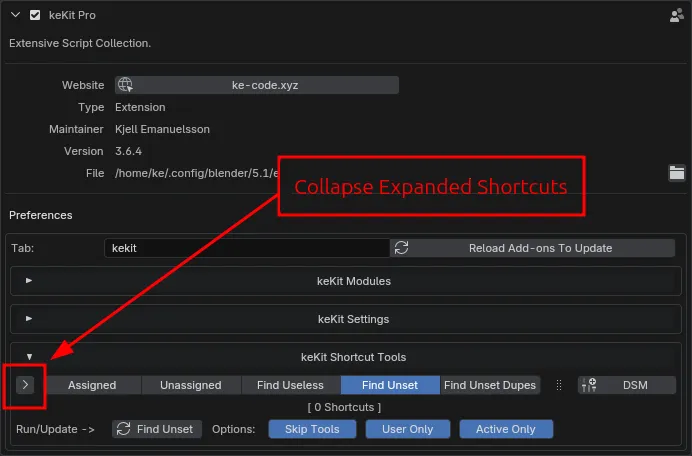This screenshot has height=456, width=692.
Task: Disable the keKit Pro add-on checkbox
Action: [x=36, y=16]
